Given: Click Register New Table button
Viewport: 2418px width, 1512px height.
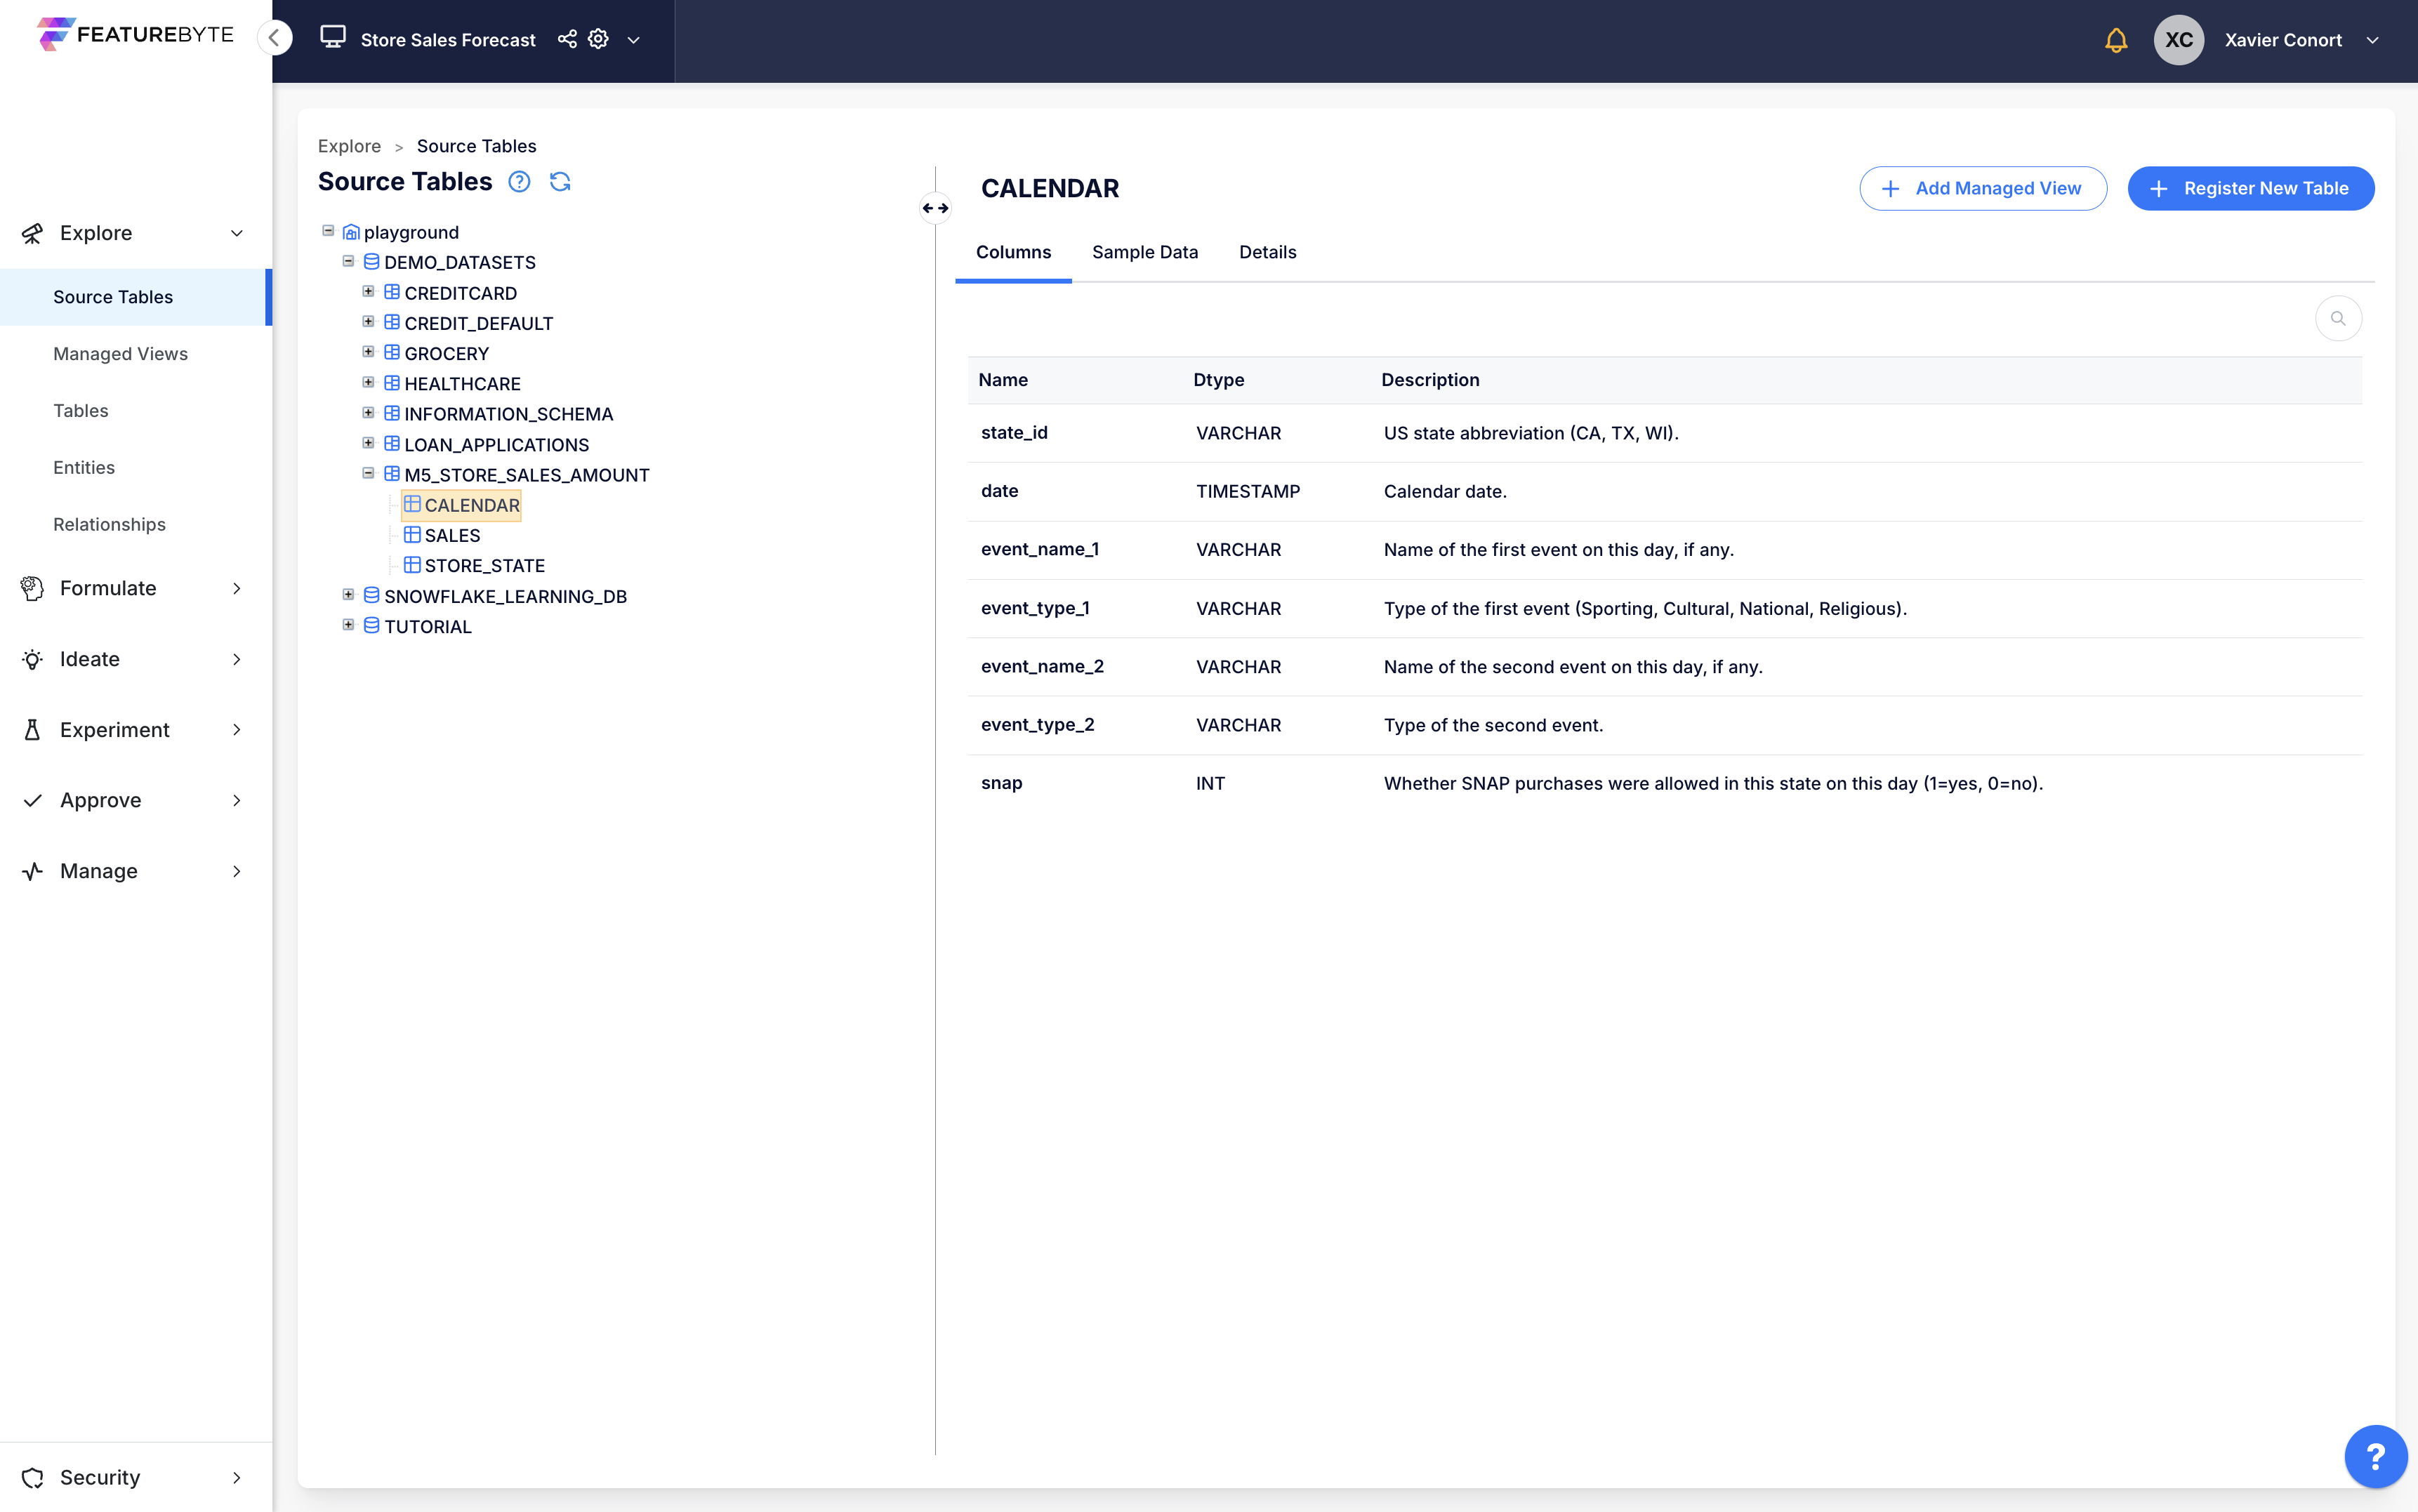Looking at the screenshot, I should click(x=2250, y=188).
